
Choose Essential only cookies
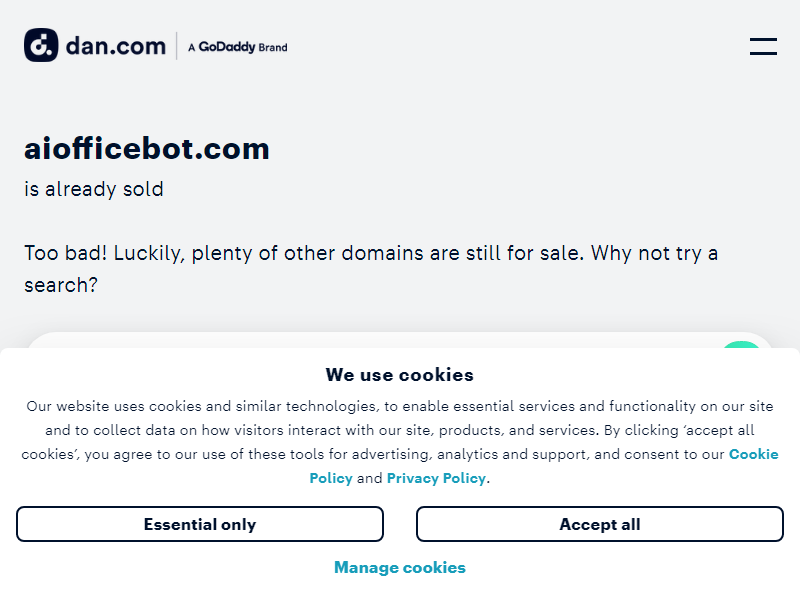click(200, 524)
